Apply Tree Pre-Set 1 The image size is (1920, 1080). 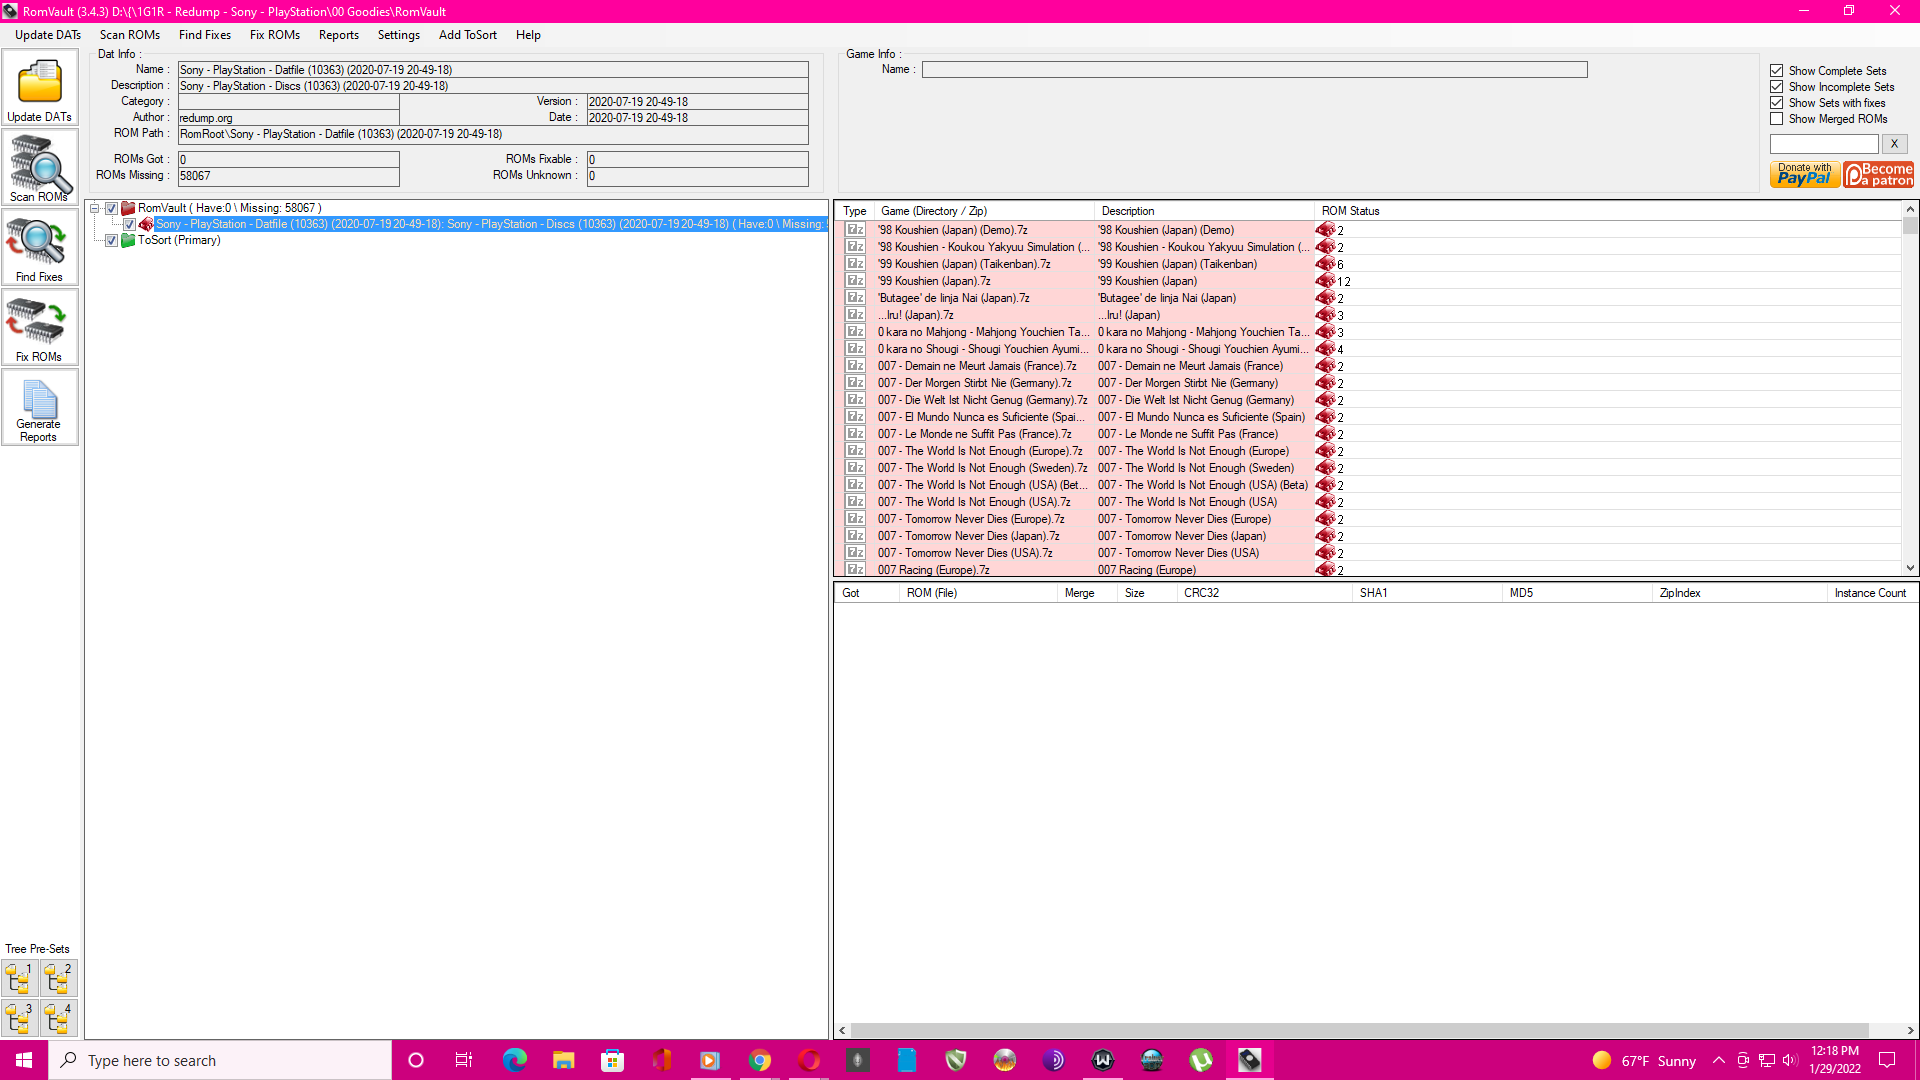pos(20,978)
